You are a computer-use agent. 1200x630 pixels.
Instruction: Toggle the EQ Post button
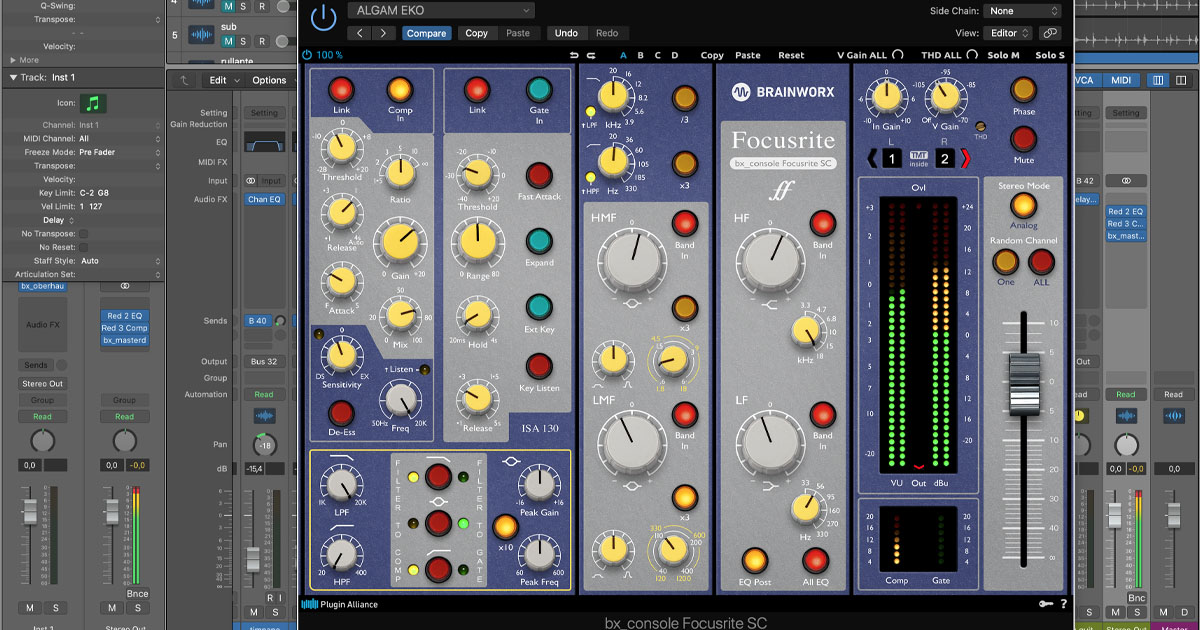pos(755,561)
